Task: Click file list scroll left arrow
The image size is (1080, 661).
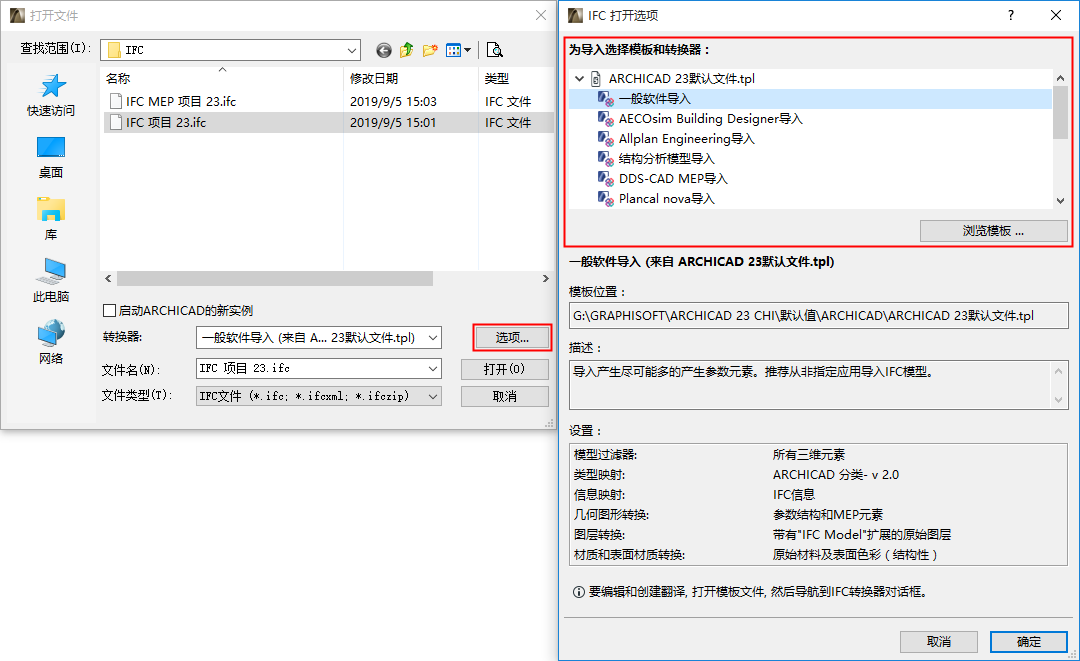Action: (x=108, y=279)
